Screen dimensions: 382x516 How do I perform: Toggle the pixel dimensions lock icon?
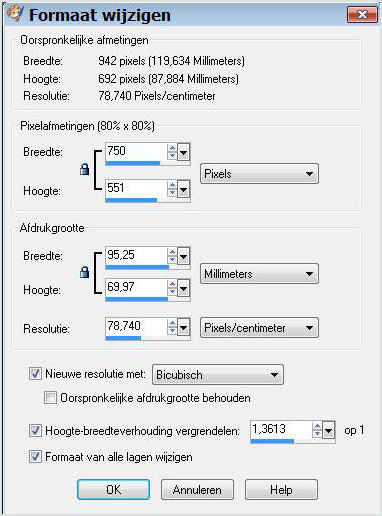point(85,169)
